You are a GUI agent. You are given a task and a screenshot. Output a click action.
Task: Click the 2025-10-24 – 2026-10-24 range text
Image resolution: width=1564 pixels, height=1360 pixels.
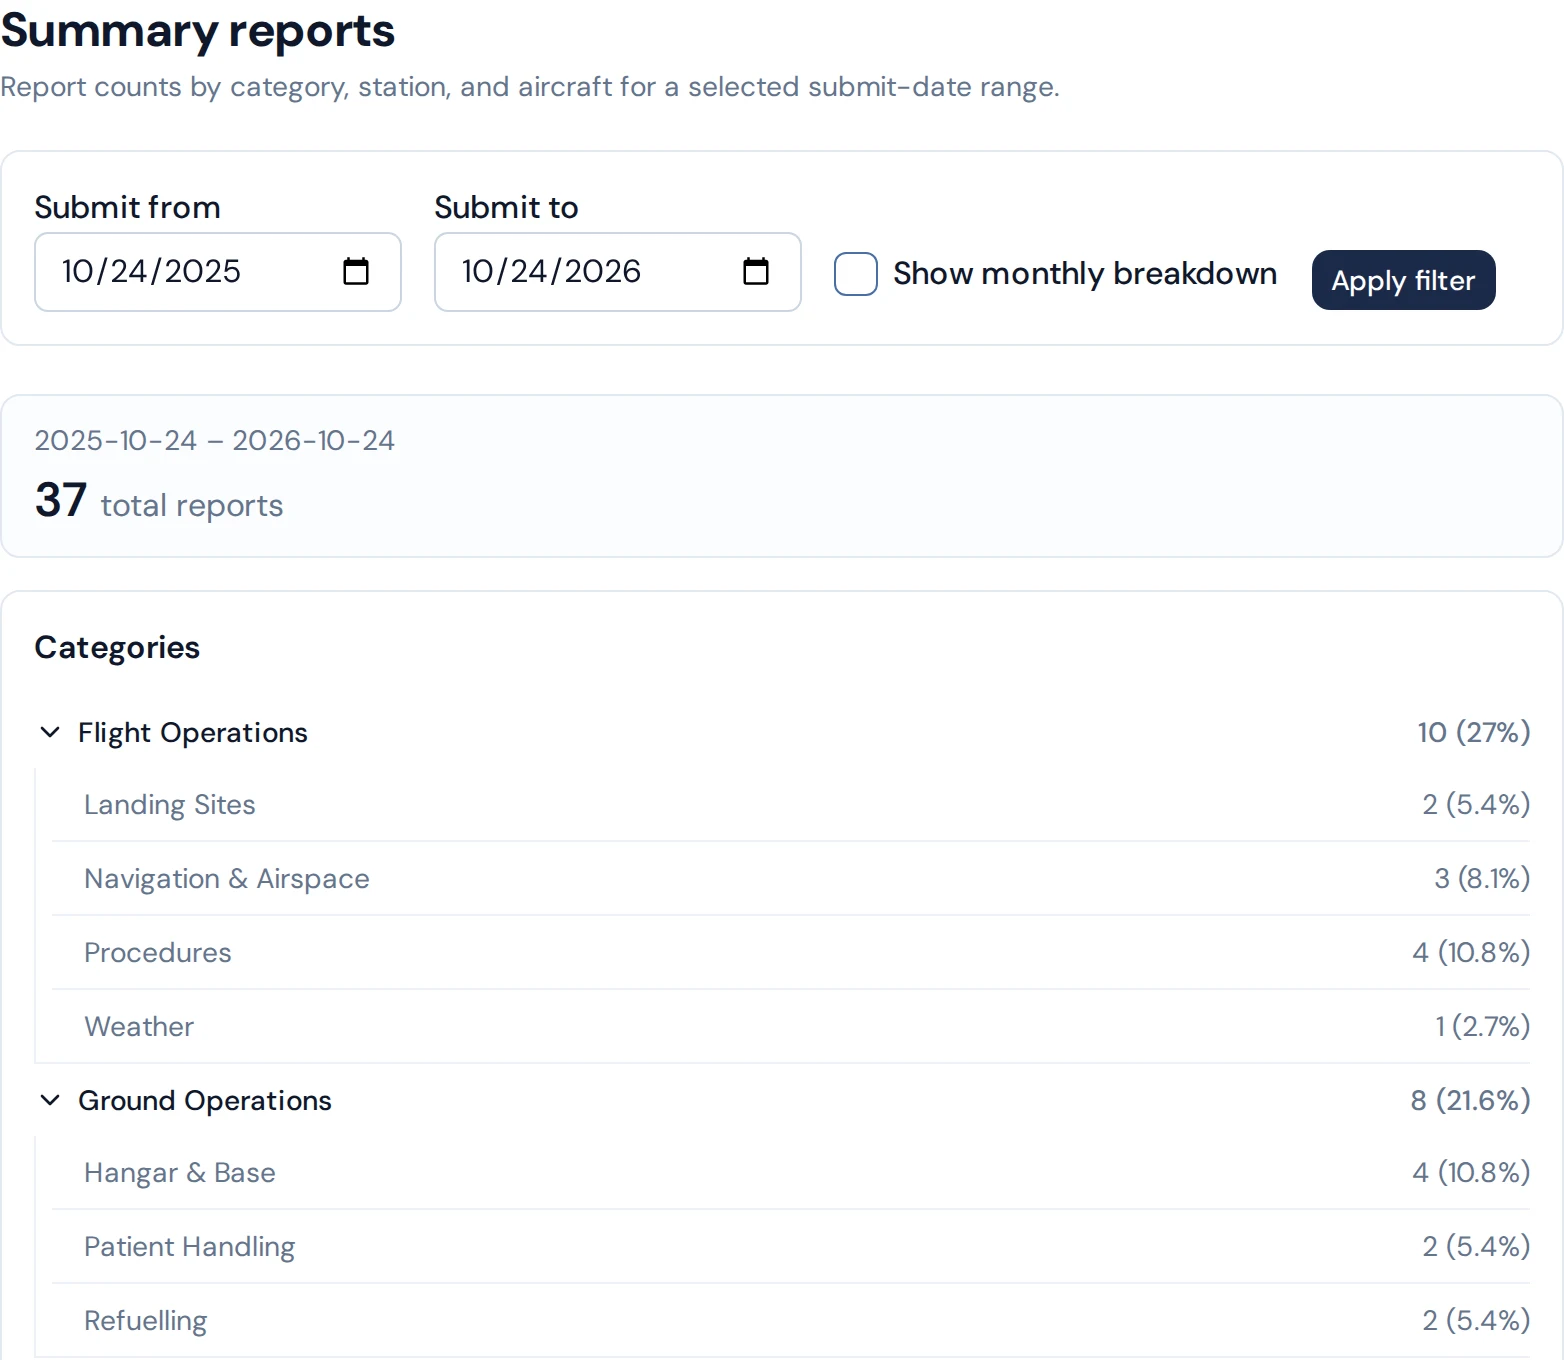coord(215,441)
